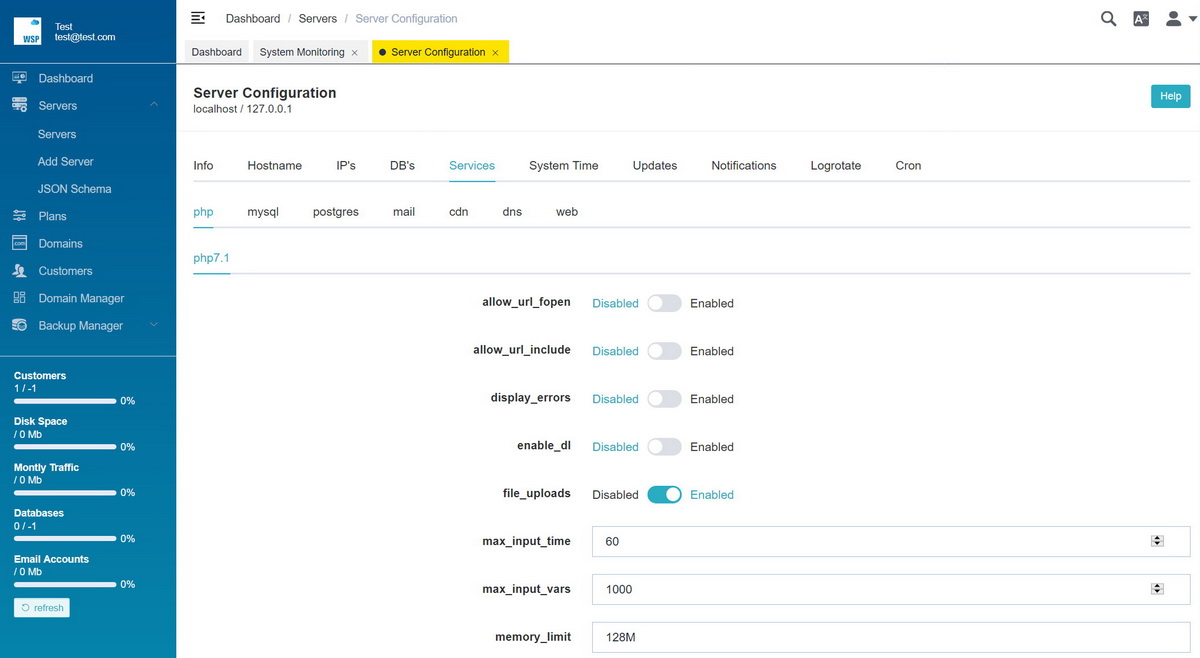Open the DB's tab

(x=402, y=166)
